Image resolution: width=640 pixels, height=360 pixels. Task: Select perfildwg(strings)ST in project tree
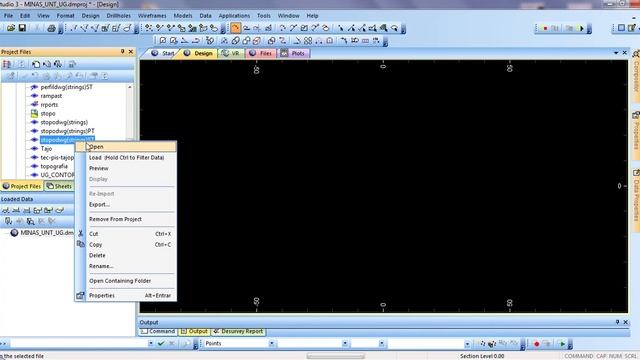coord(67,87)
